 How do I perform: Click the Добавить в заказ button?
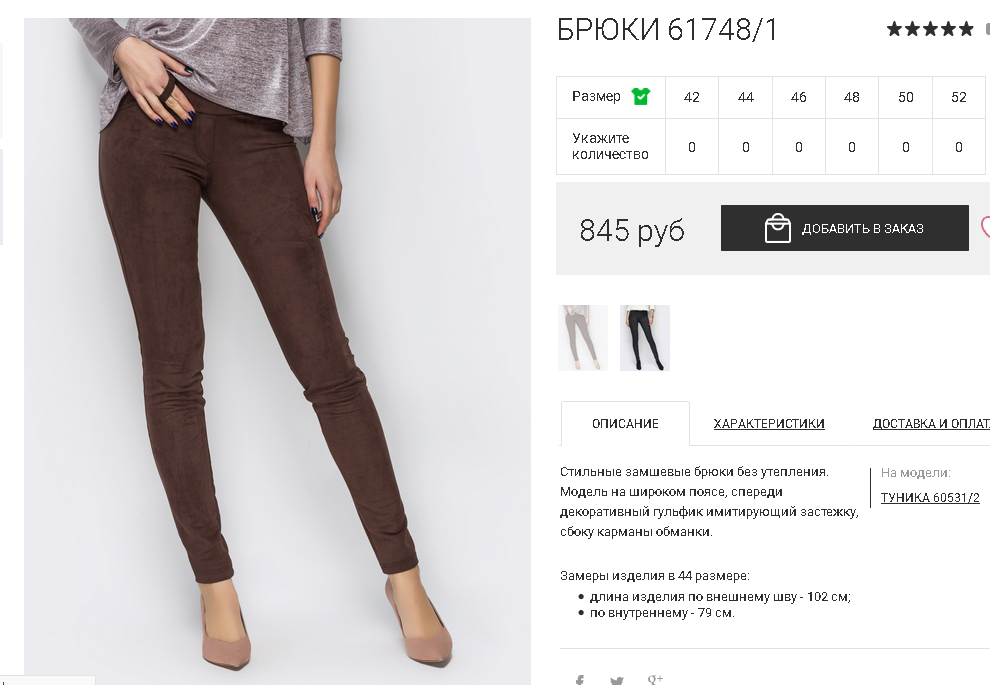pyautogui.click(x=845, y=228)
